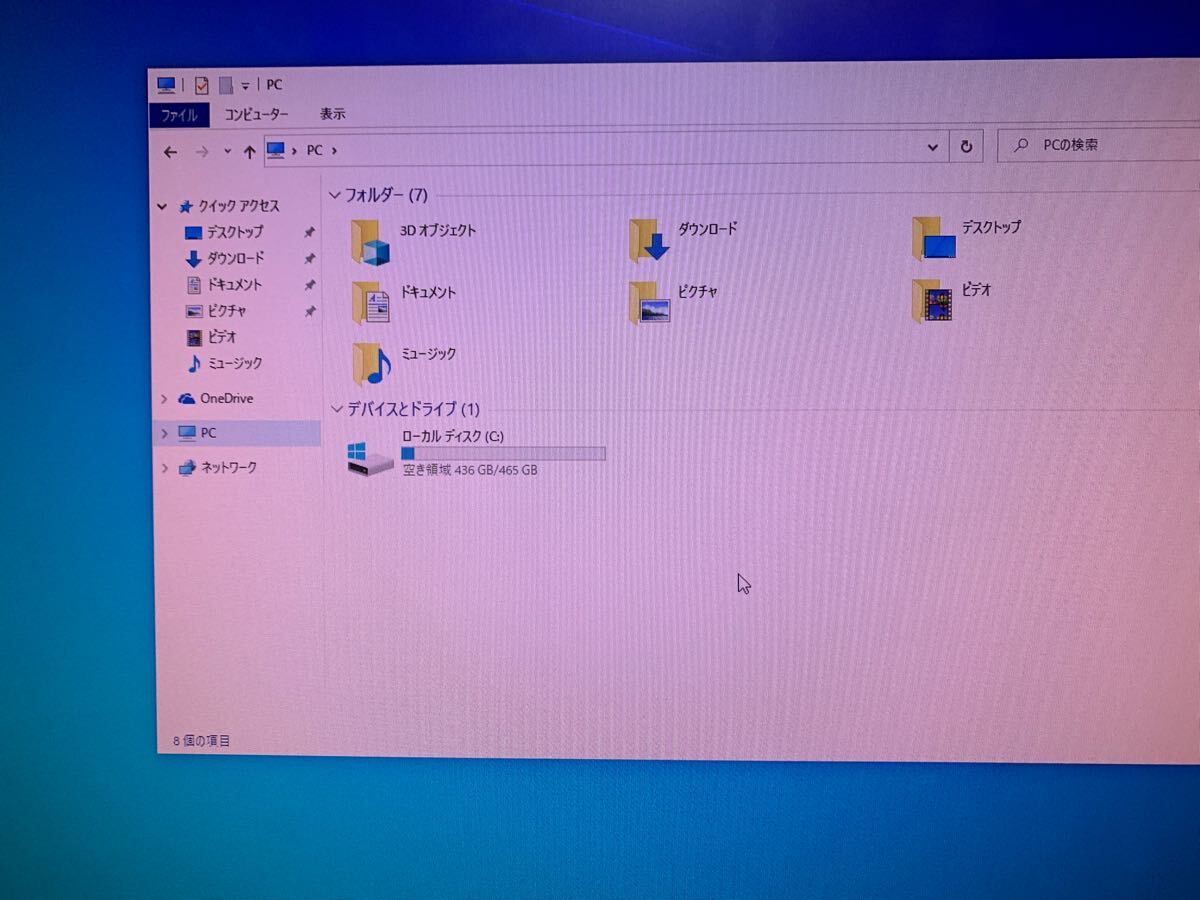
Task: Expand the OneDrive tree node
Action: 164,399
